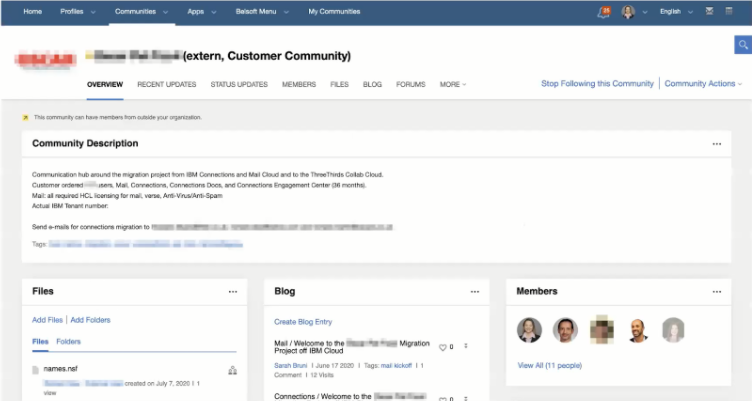Viewport: 755px width, 401px height.
Task: Click blurred tags in community description
Action: point(145,245)
